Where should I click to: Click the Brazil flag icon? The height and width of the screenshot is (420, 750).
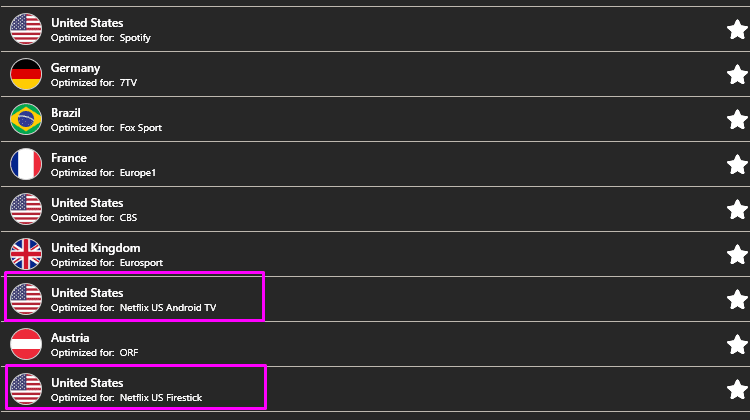pyautogui.click(x=26, y=119)
